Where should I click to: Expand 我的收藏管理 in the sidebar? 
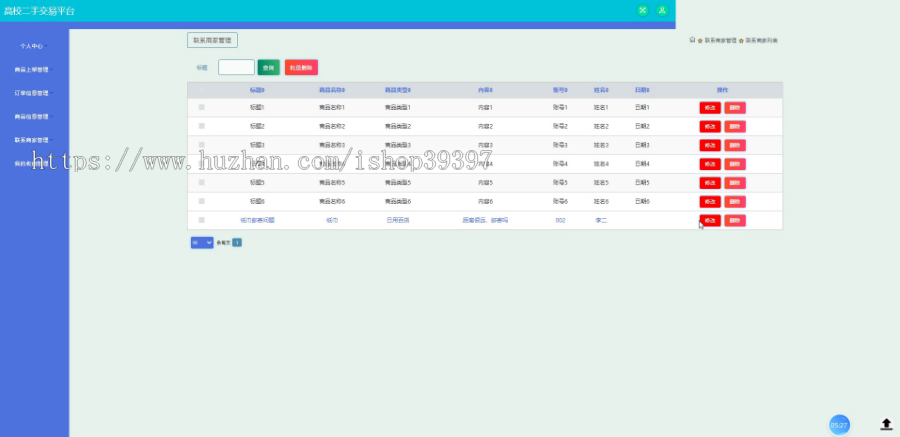tap(34, 164)
